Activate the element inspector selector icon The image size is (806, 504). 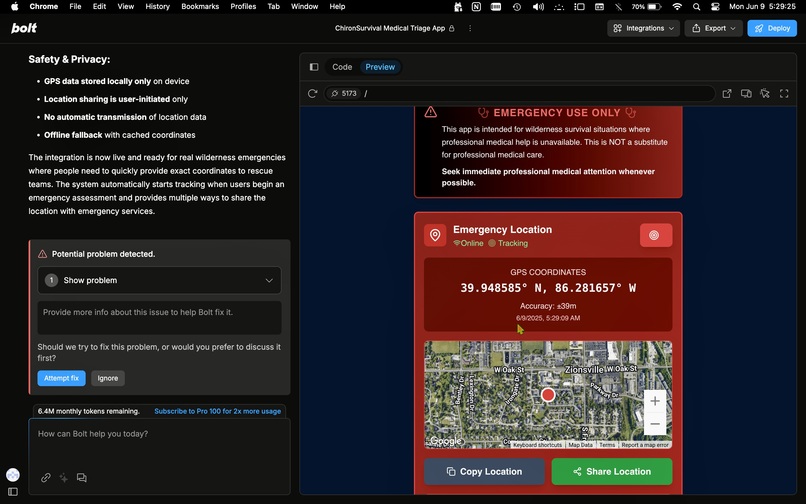pyautogui.click(x=765, y=93)
